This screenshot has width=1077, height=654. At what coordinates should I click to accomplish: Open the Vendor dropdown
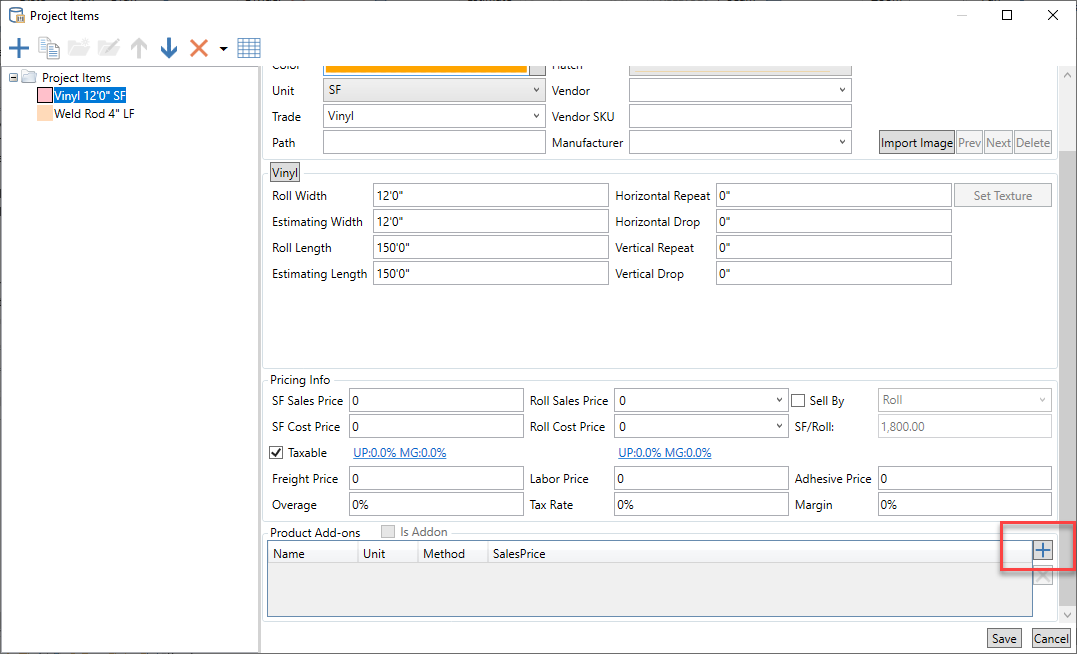[740, 90]
